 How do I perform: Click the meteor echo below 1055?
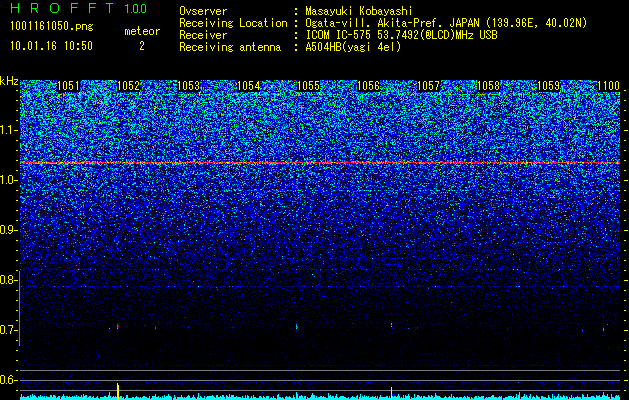[296, 327]
